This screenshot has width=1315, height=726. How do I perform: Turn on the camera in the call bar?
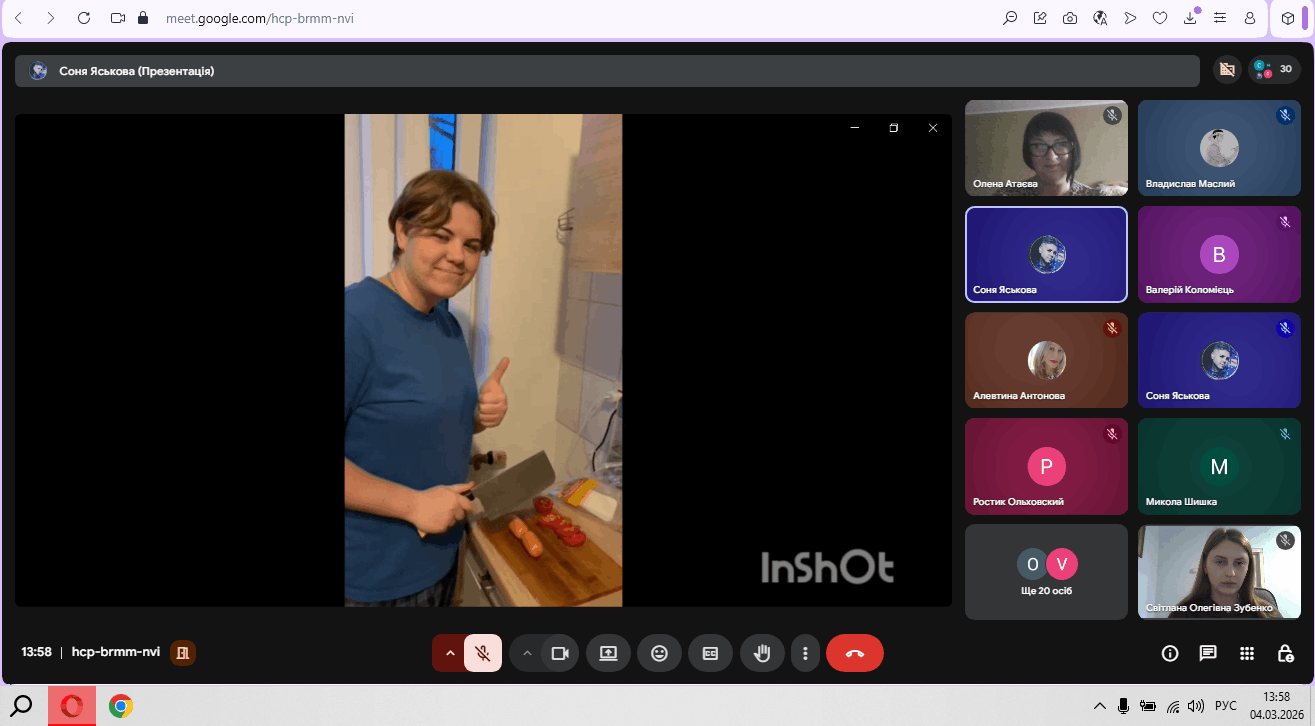click(560, 653)
